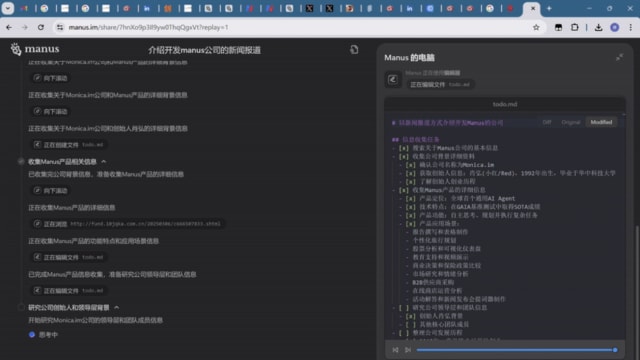
Task: Collapse the Manus 的电脑 panel with shrink icon
Action: (x=619, y=58)
